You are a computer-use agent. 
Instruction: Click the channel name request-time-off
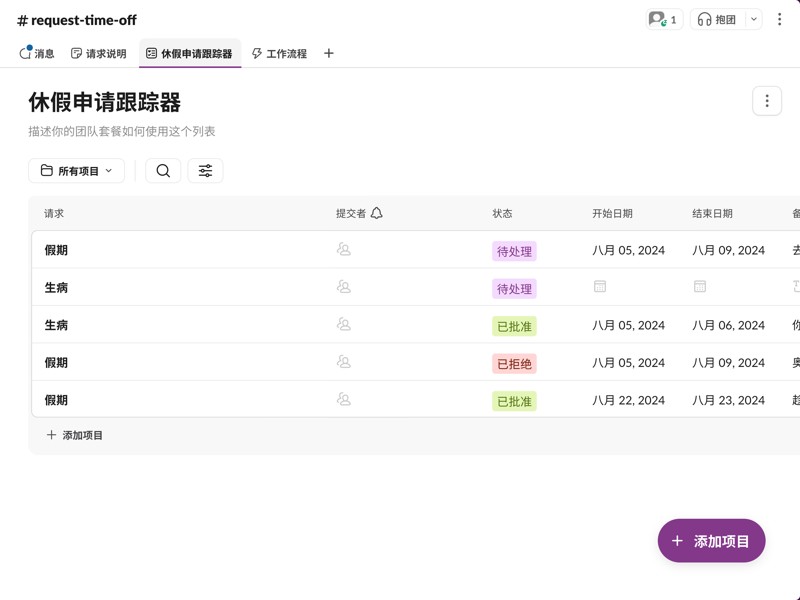tap(77, 19)
